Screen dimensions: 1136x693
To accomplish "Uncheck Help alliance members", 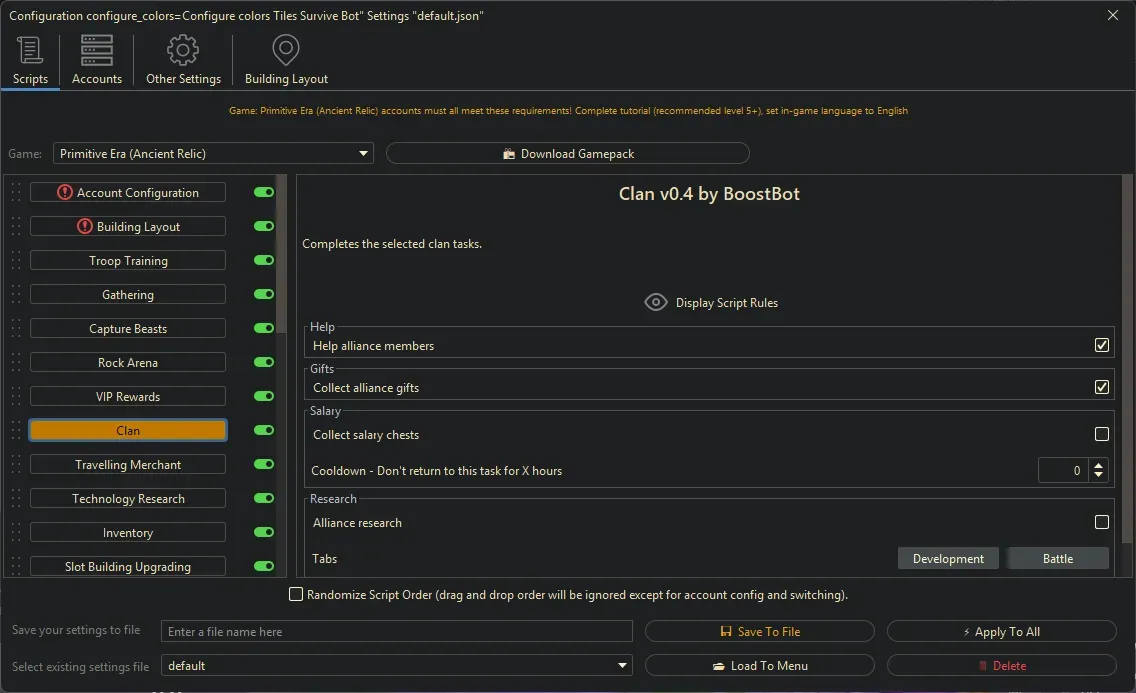I will (1102, 343).
